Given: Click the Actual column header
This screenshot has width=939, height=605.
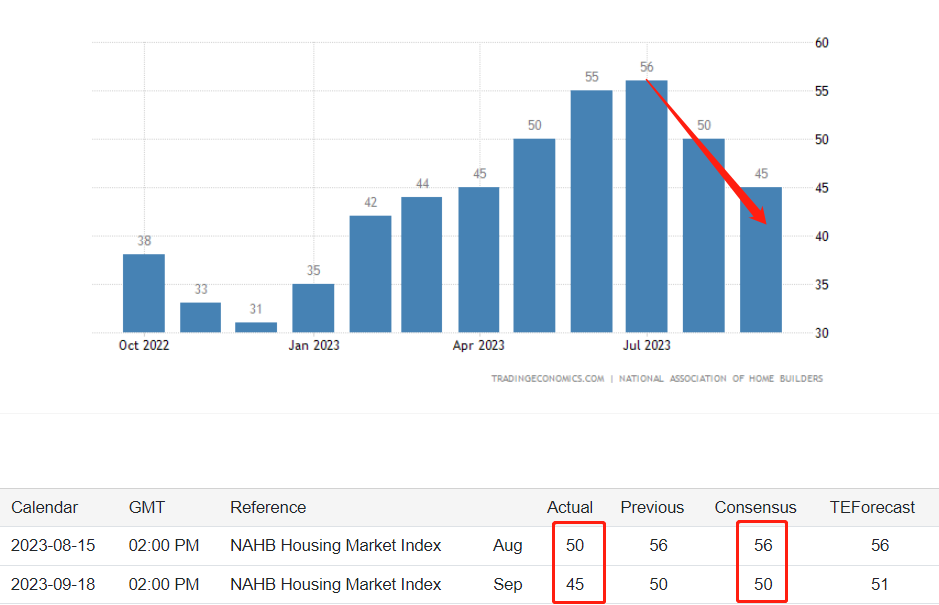Looking at the screenshot, I should [570, 507].
